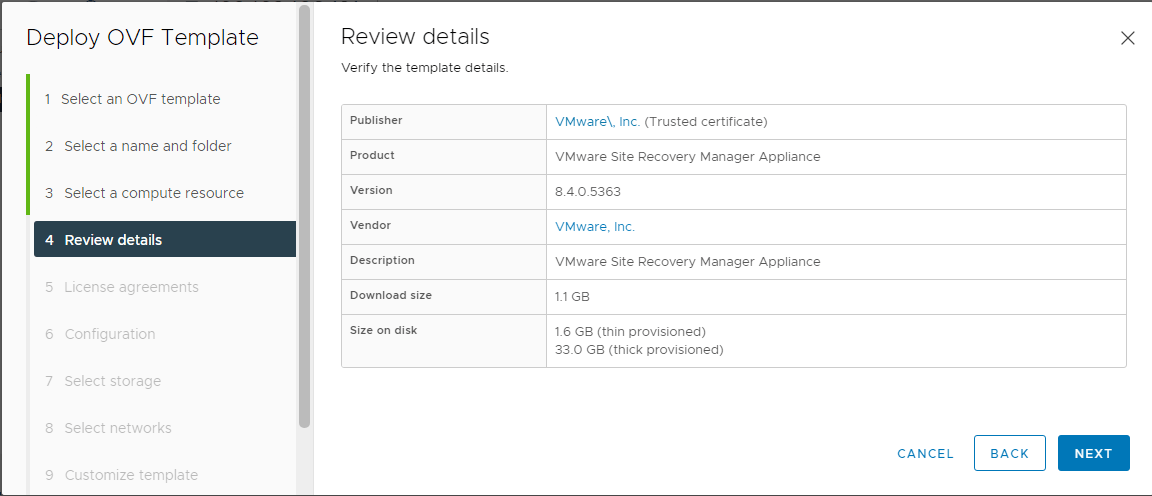Select the version value 8.4.0.5363

[588, 192]
